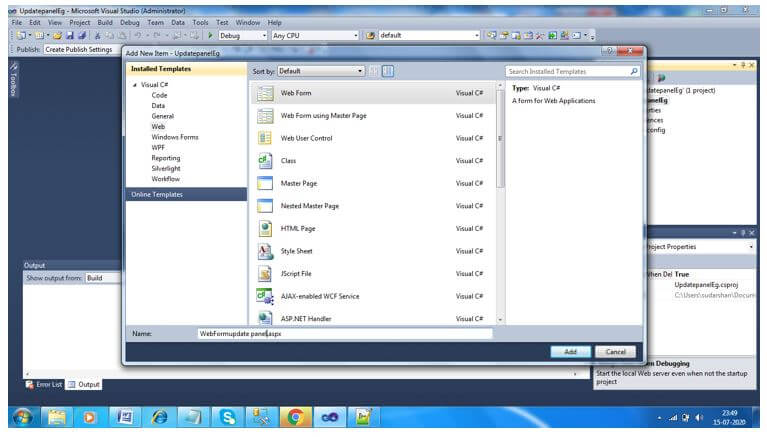Select the Windows Forms category
This screenshot has width=767, height=437.
point(175,137)
